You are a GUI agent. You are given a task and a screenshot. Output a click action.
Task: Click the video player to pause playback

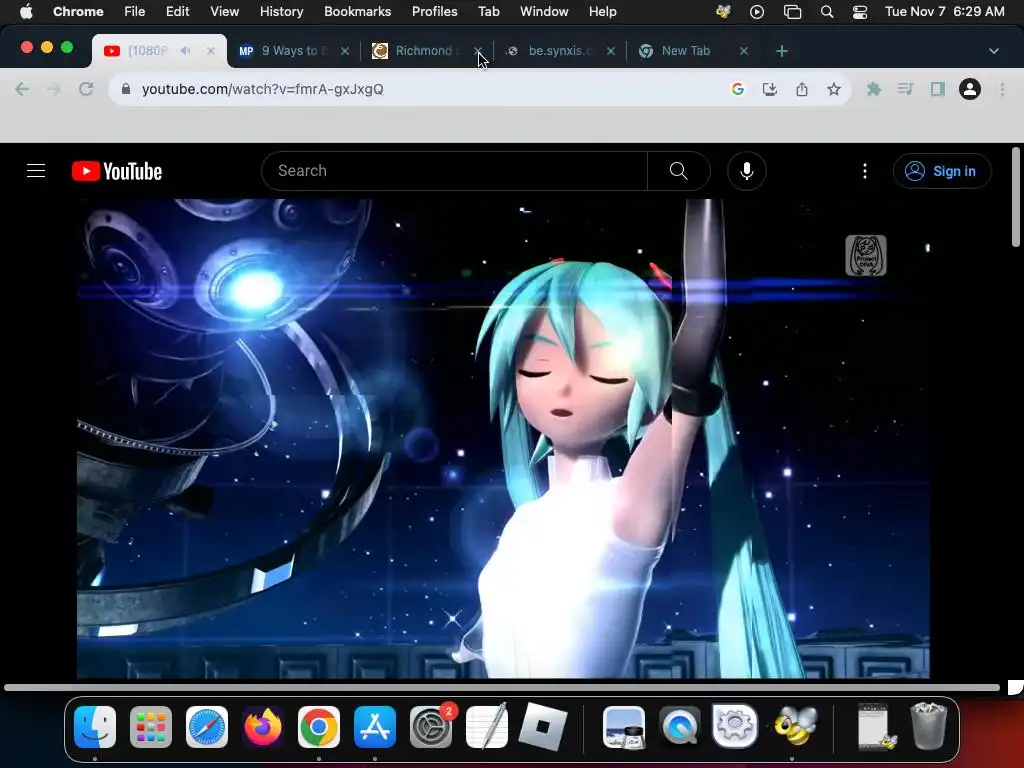click(503, 438)
